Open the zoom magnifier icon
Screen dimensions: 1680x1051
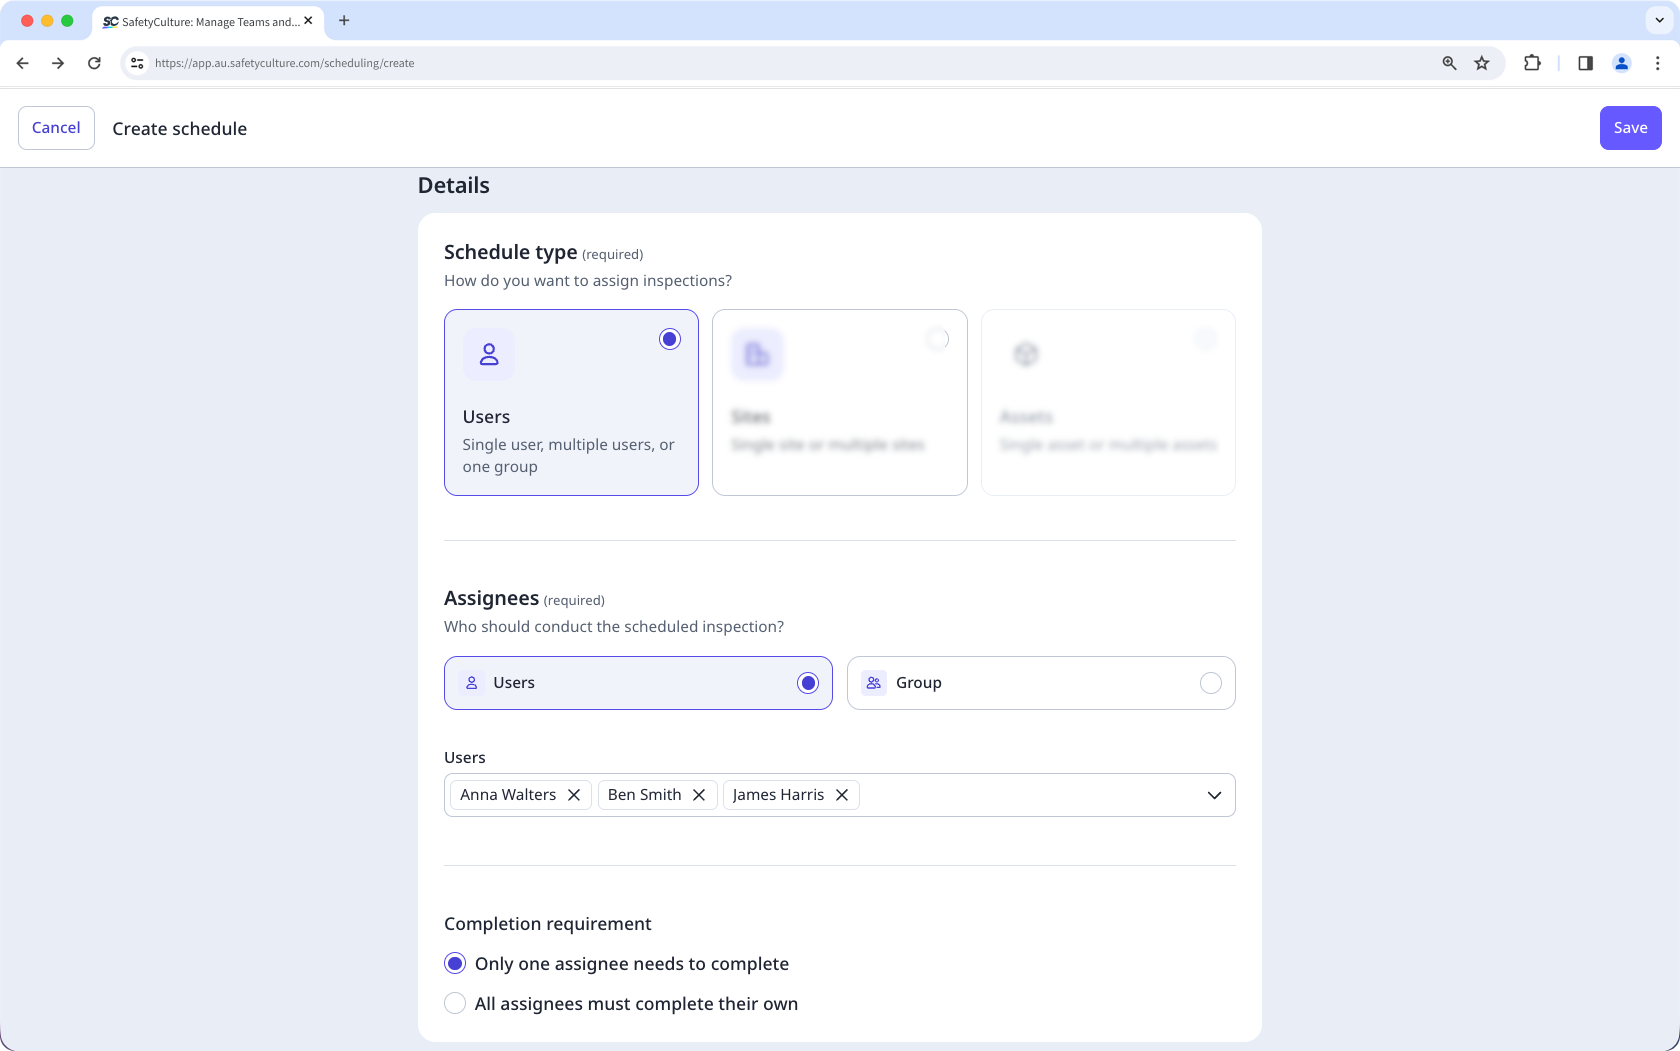point(1449,63)
